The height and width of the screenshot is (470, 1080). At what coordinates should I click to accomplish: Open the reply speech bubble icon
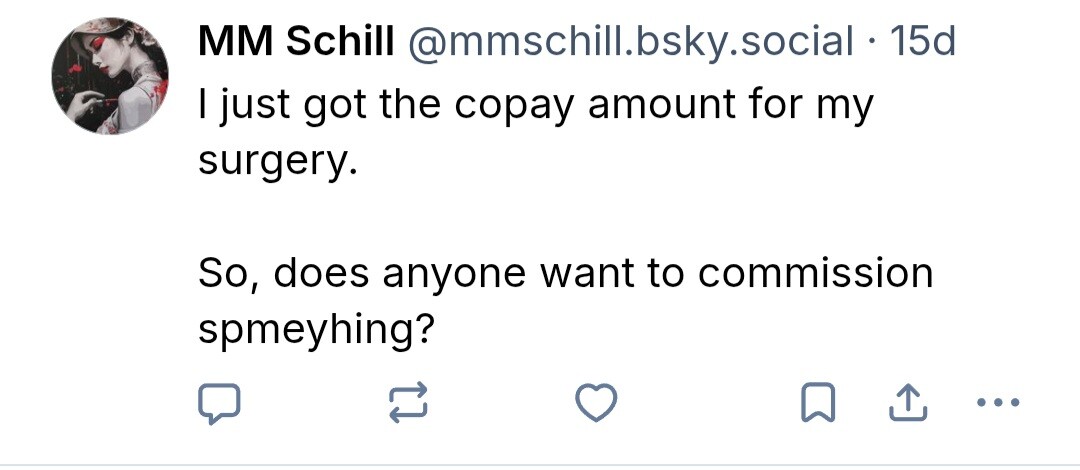coord(217,402)
